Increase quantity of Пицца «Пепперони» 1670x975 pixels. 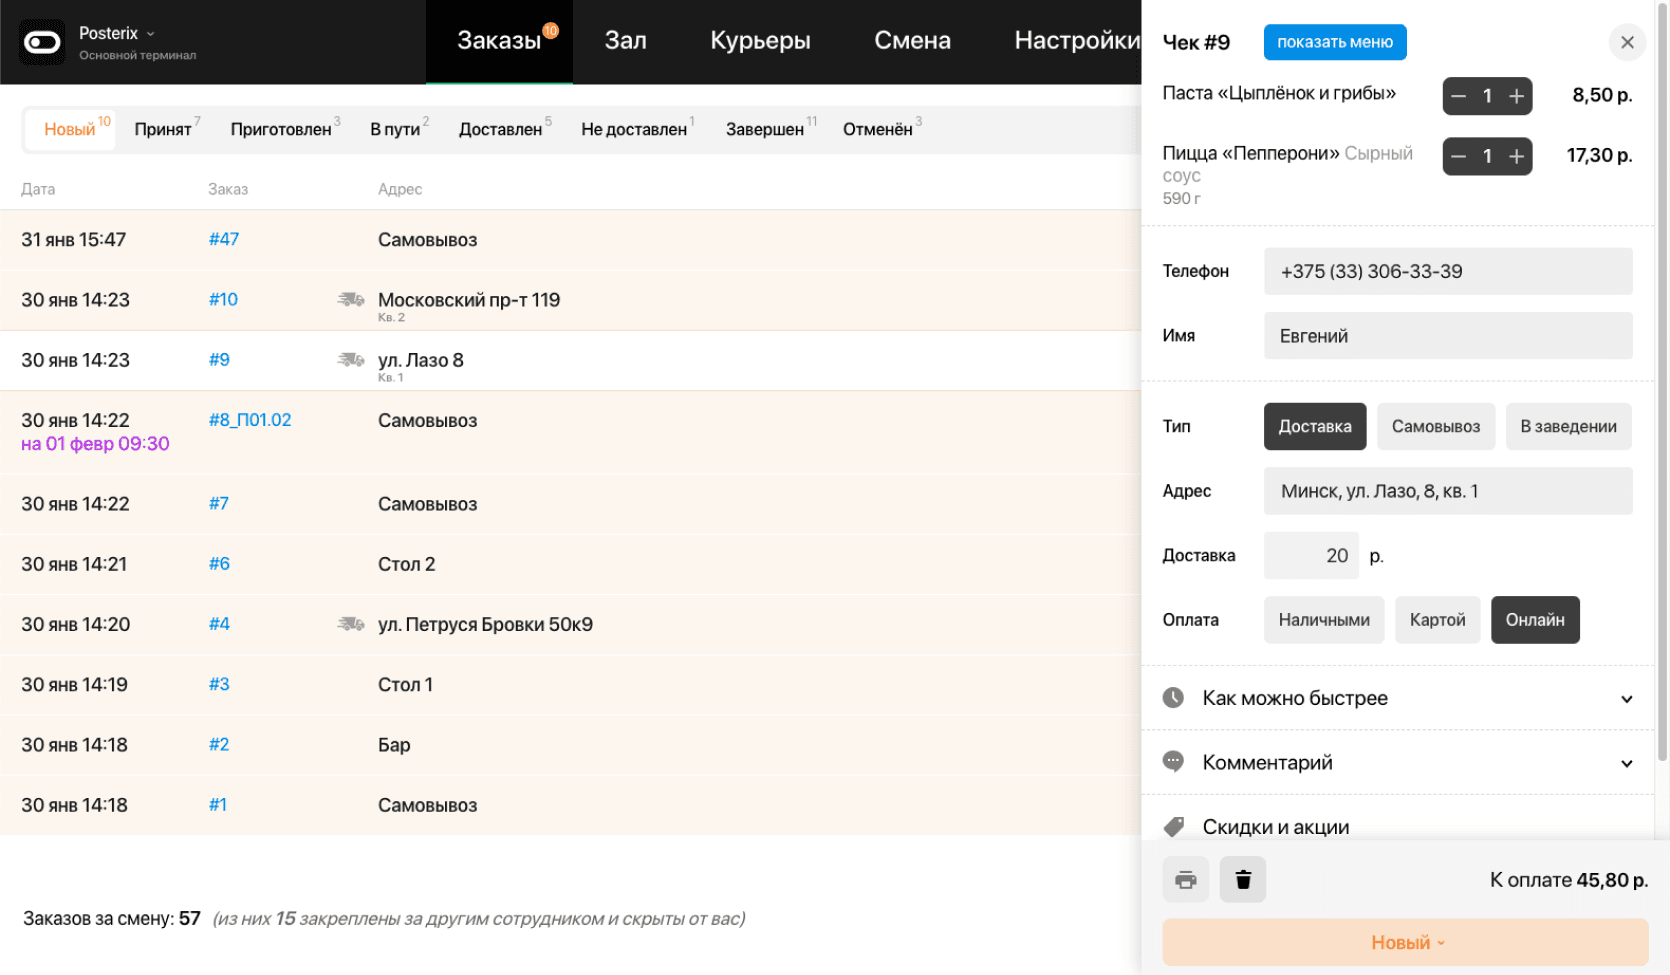[x=1517, y=156]
